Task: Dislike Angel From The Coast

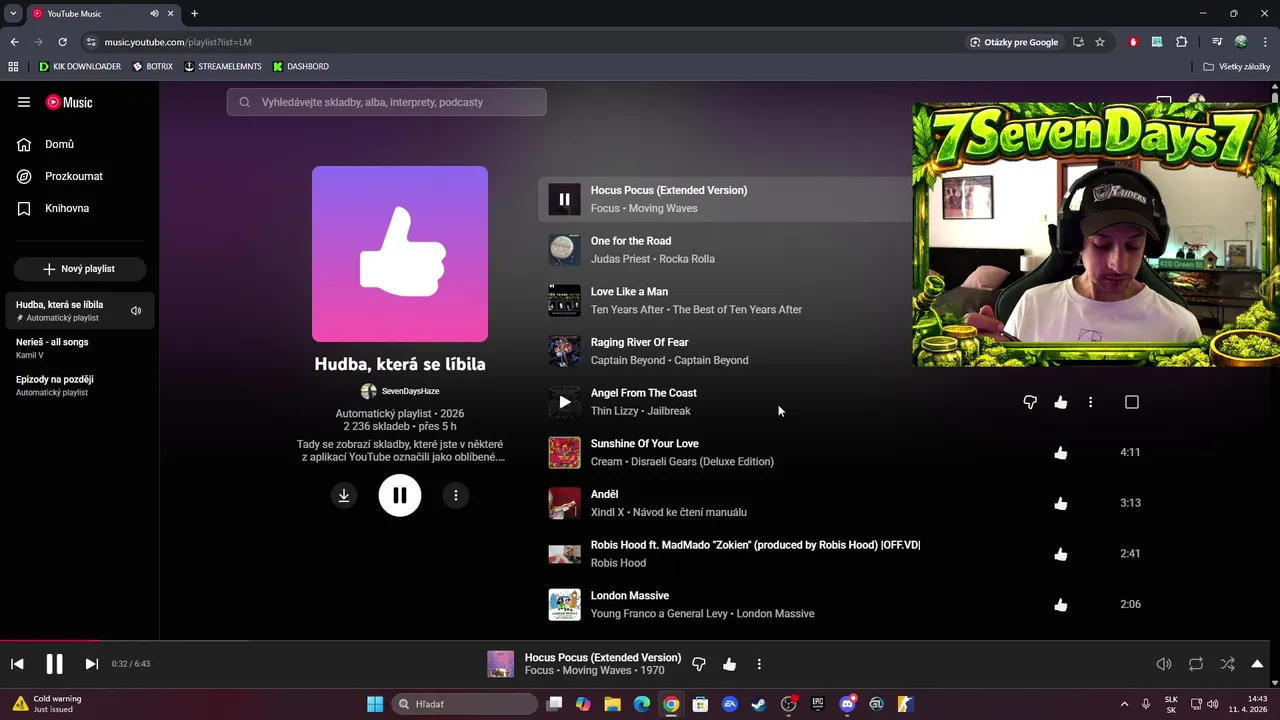Action: coord(1030,402)
